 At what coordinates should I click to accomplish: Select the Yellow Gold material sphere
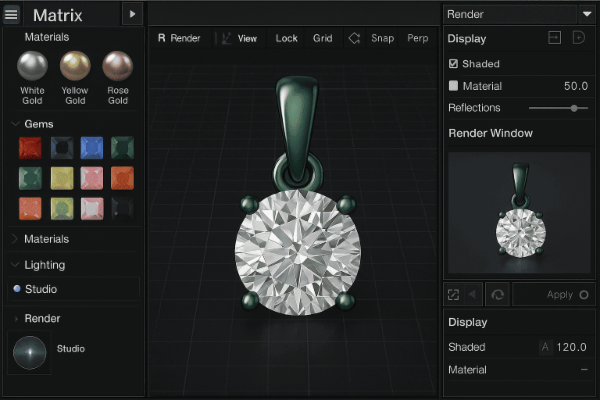point(75,66)
